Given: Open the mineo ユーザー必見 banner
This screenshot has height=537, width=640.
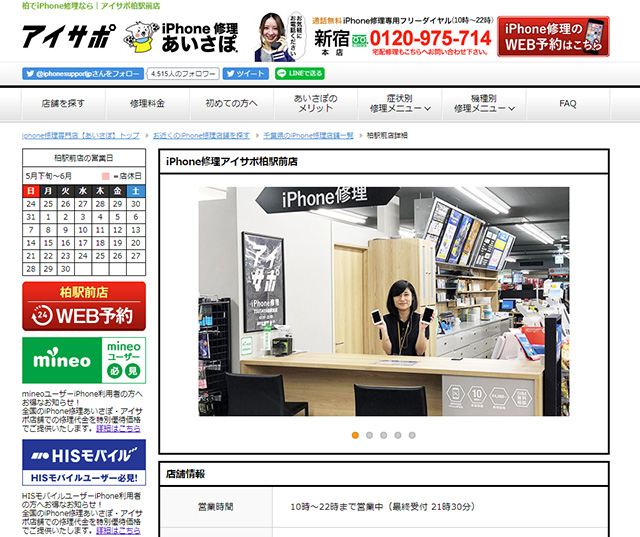Looking at the screenshot, I should point(84,360).
